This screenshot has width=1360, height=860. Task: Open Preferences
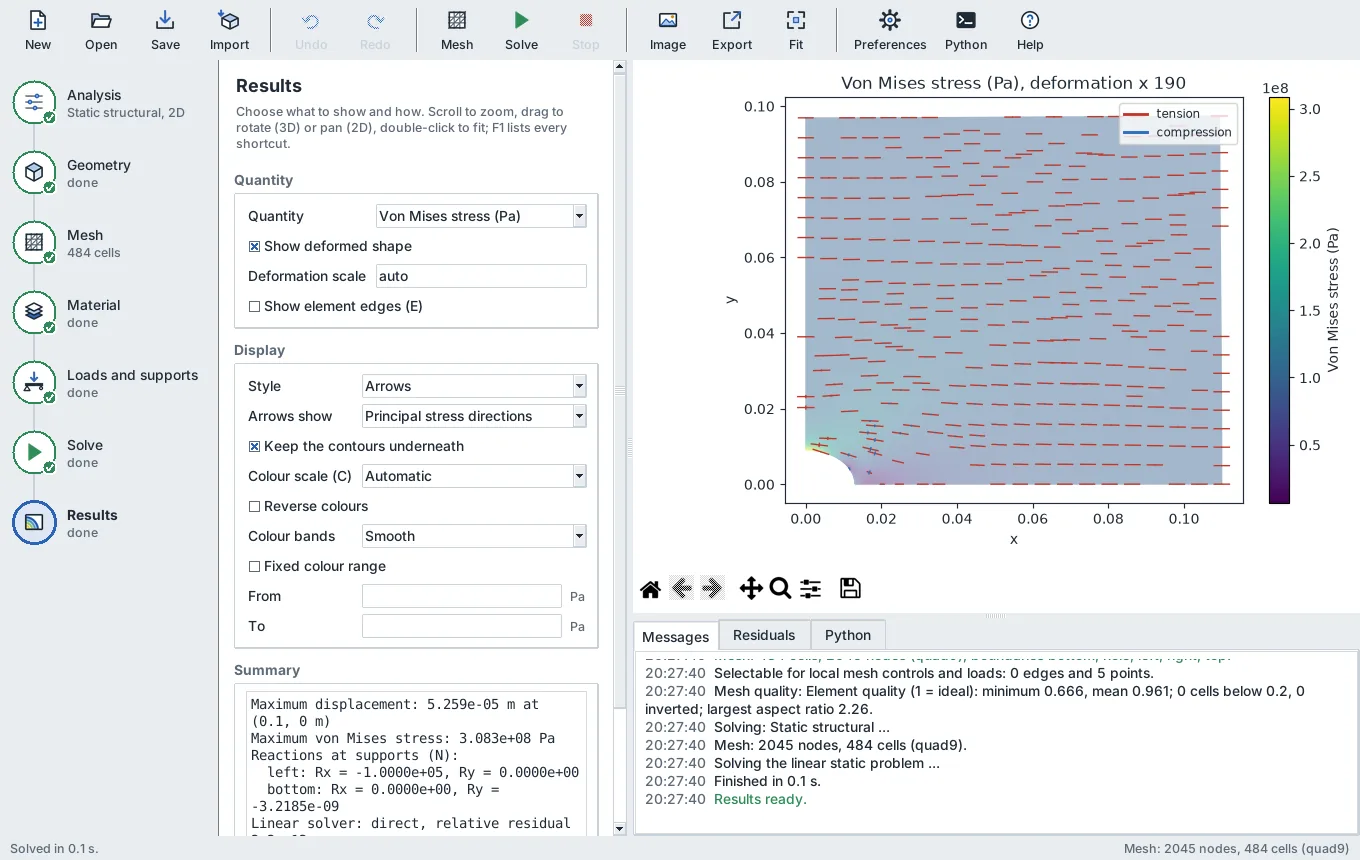pyautogui.click(x=890, y=30)
